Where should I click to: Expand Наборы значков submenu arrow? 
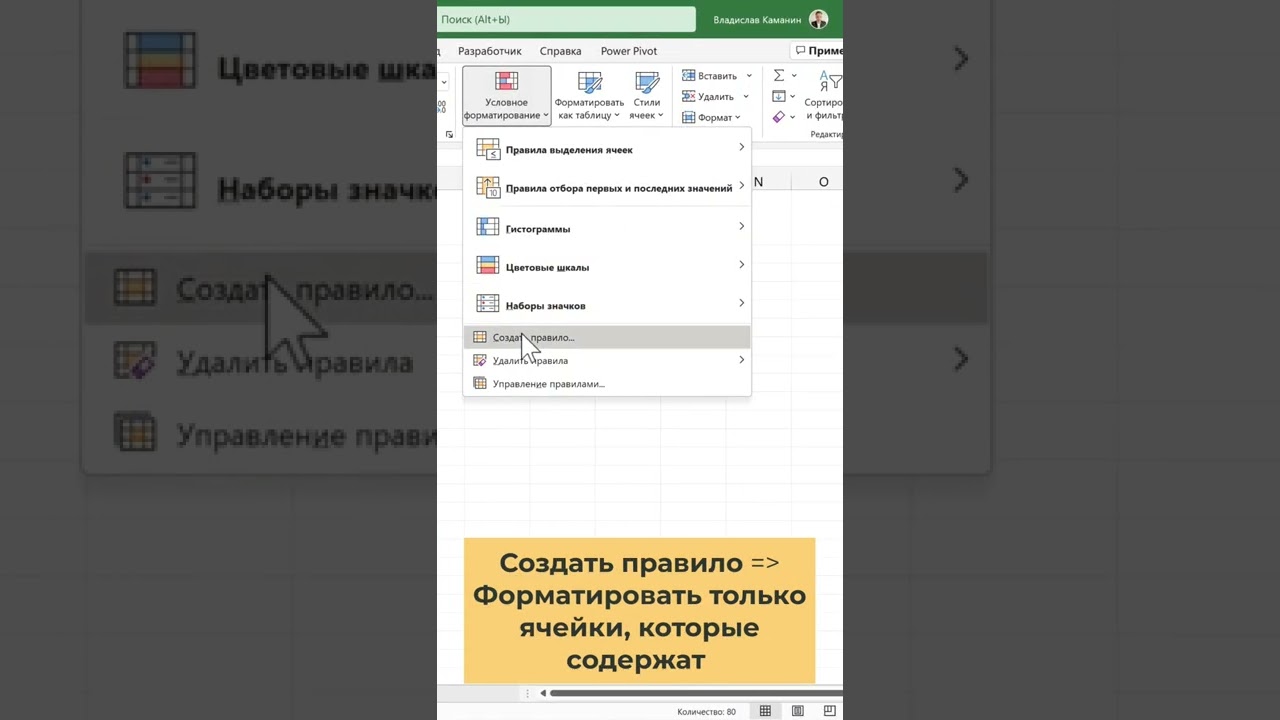pyautogui.click(x=741, y=303)
